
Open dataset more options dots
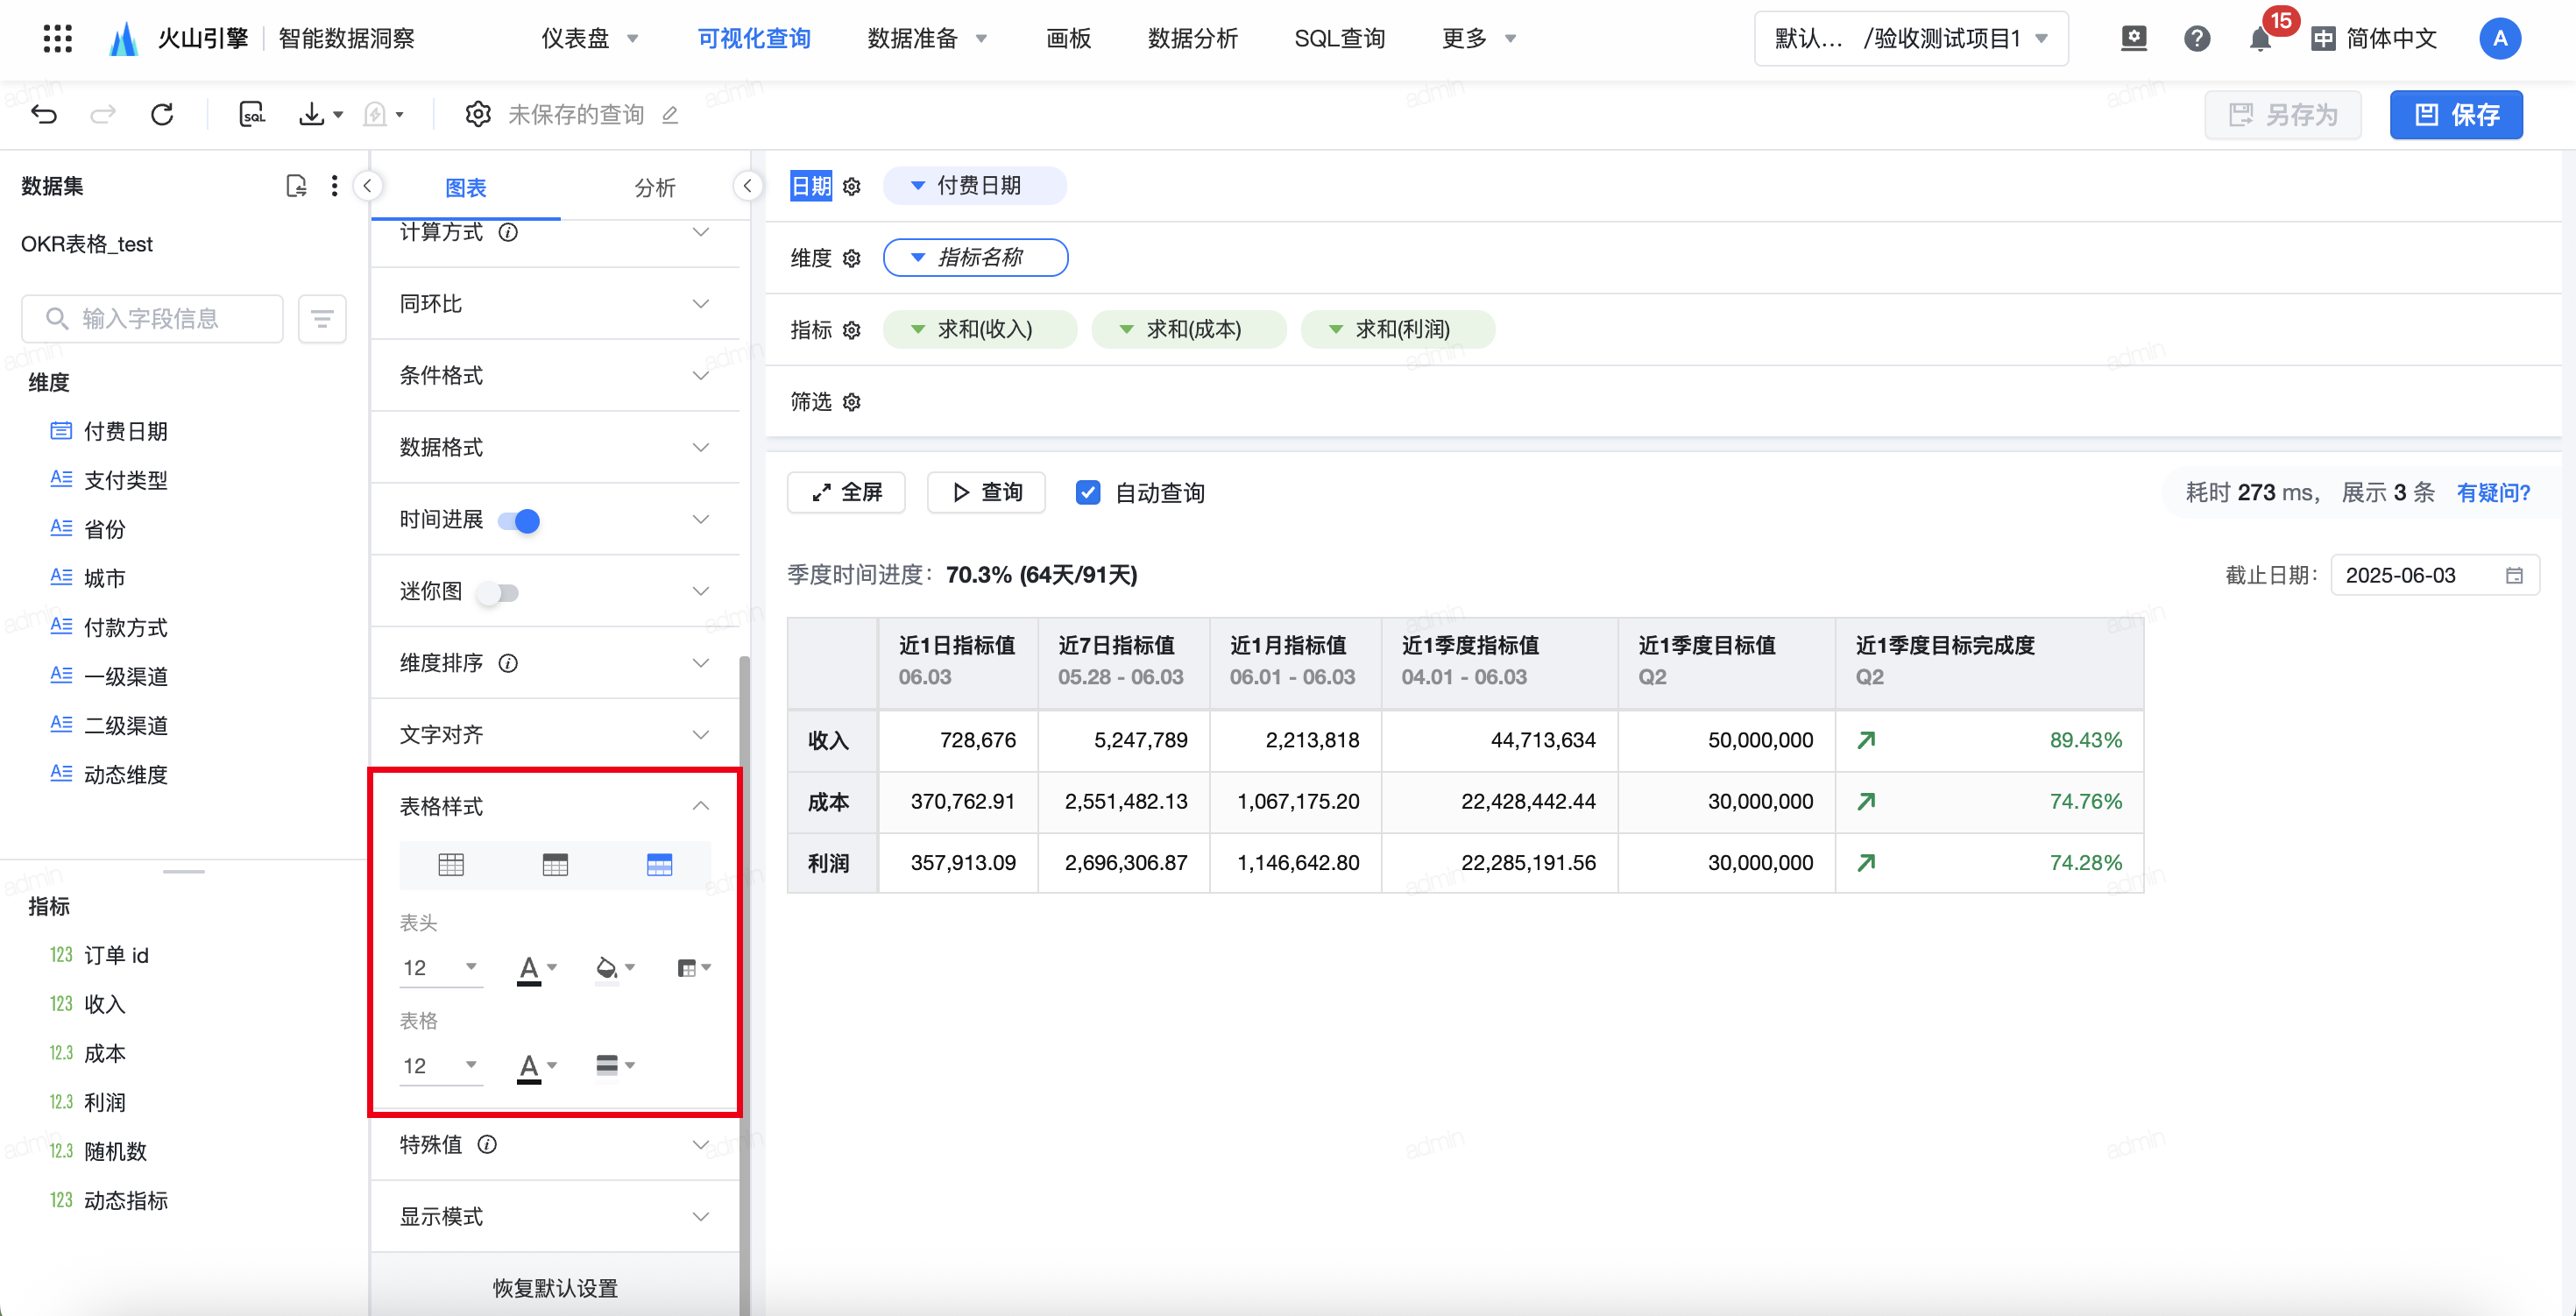(x=334, y=186)
